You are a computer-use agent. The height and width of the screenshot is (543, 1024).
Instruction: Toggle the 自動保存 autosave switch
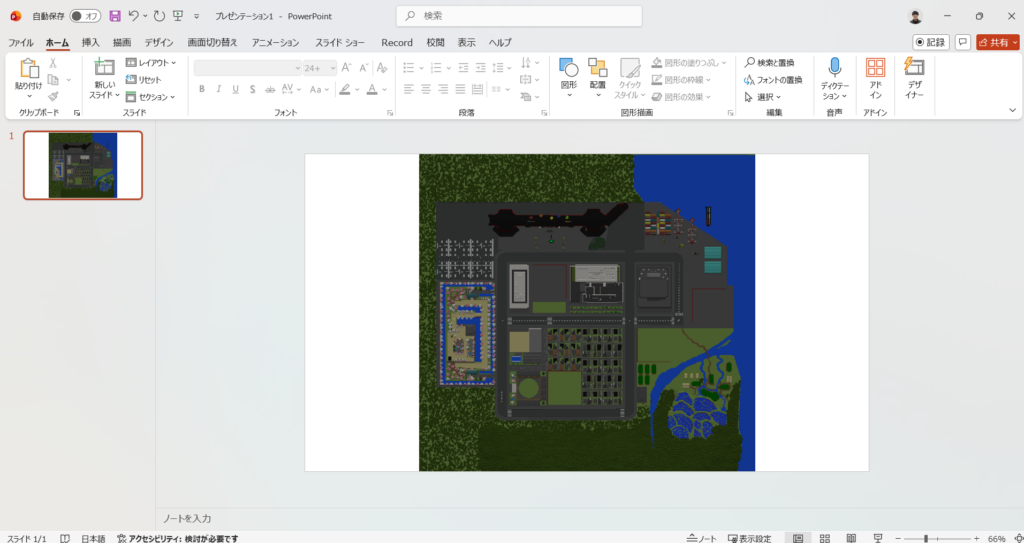85,16
